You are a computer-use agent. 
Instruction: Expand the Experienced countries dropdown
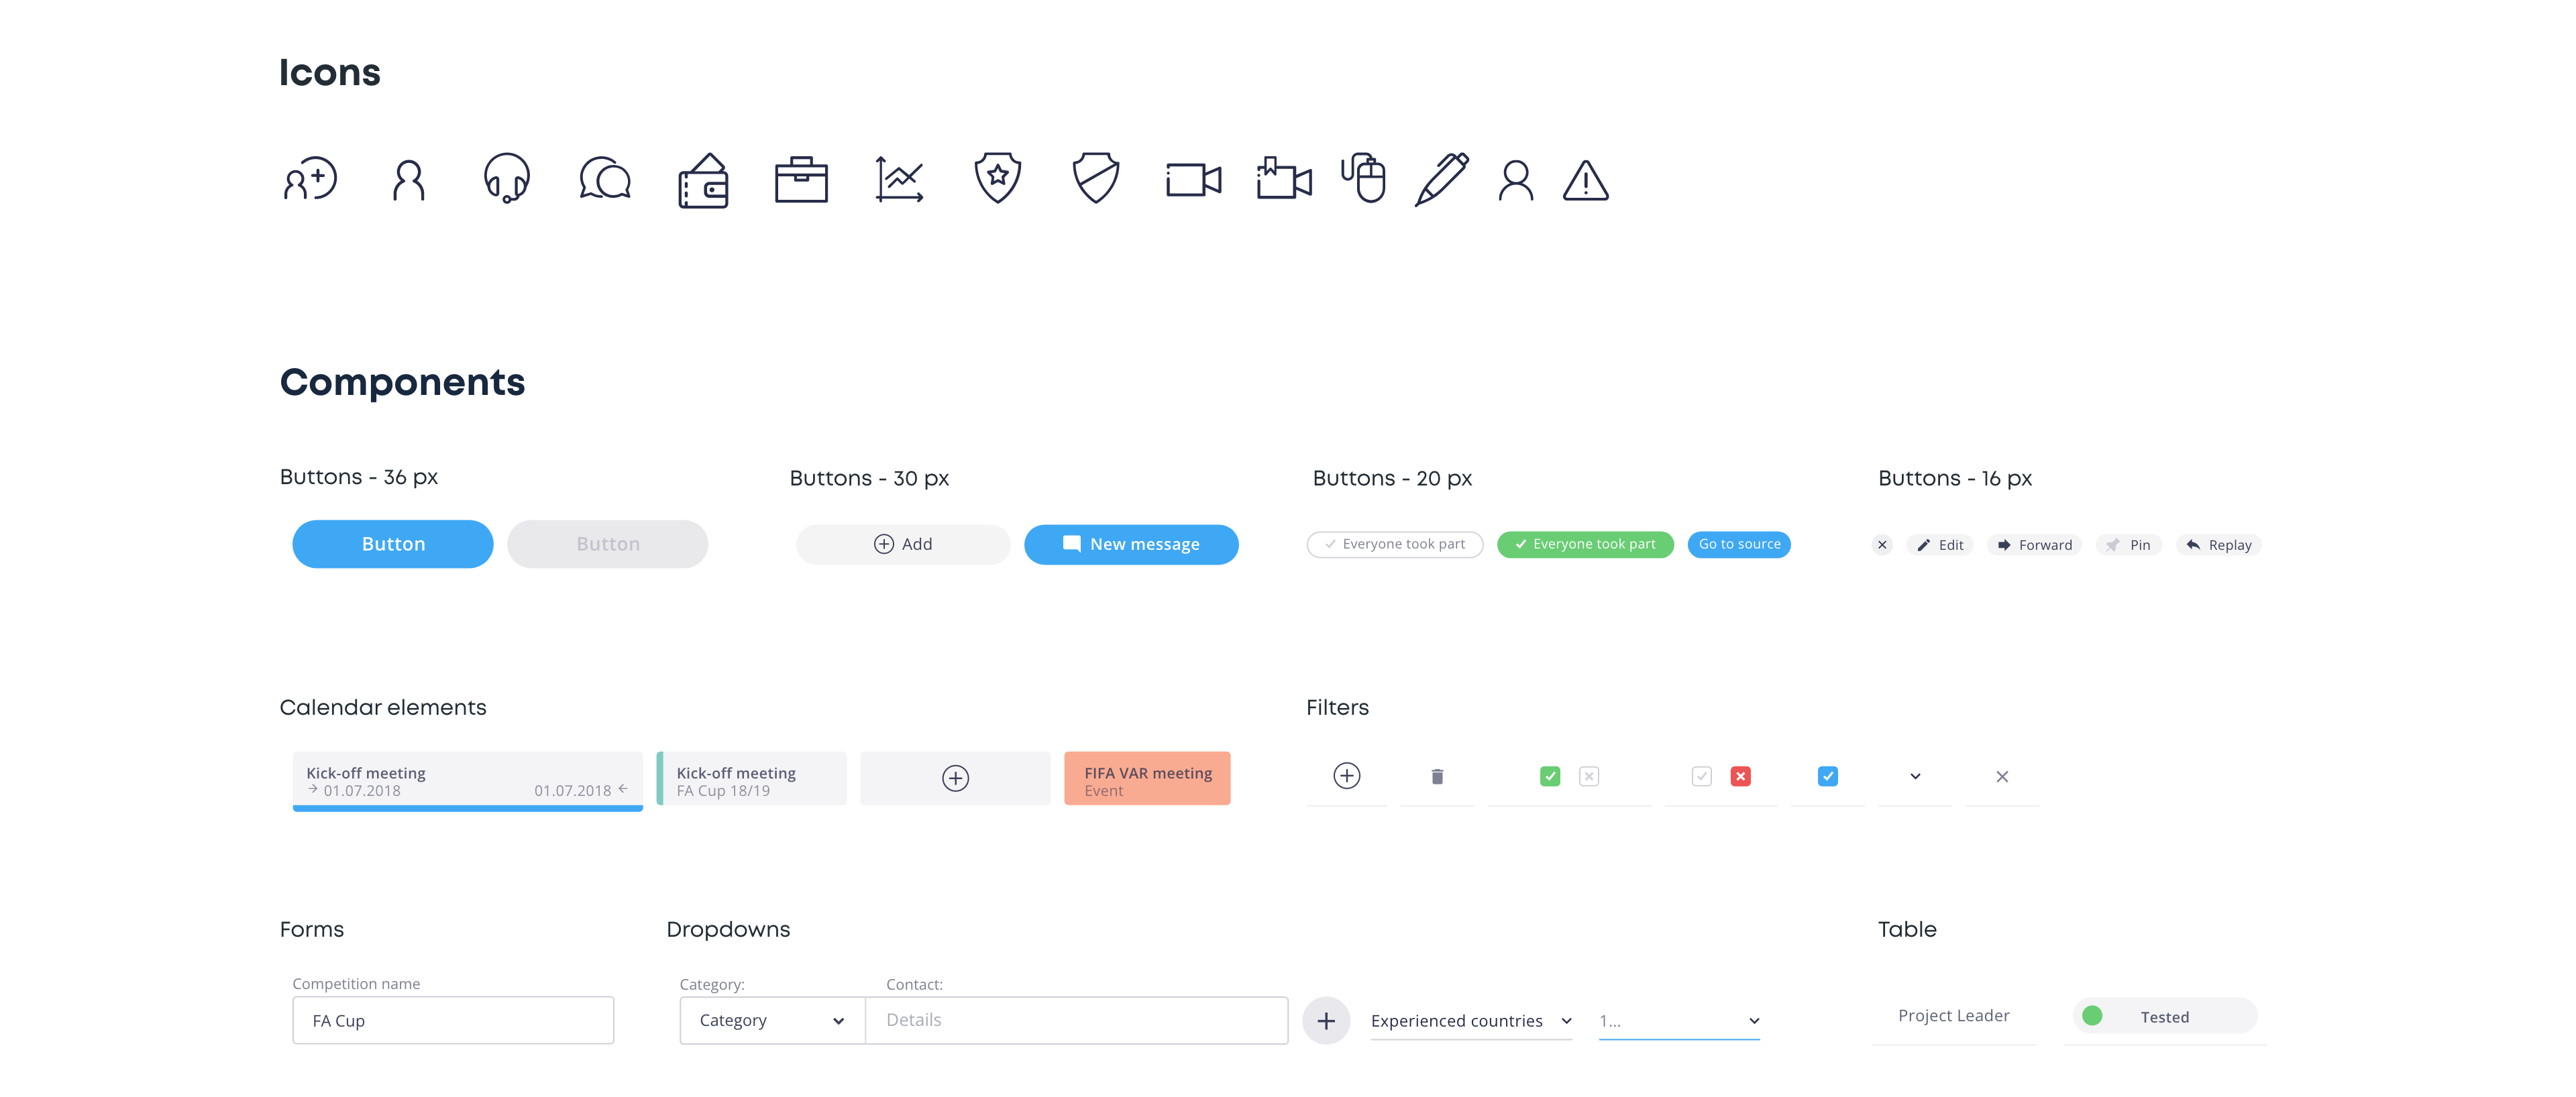1470,1020
